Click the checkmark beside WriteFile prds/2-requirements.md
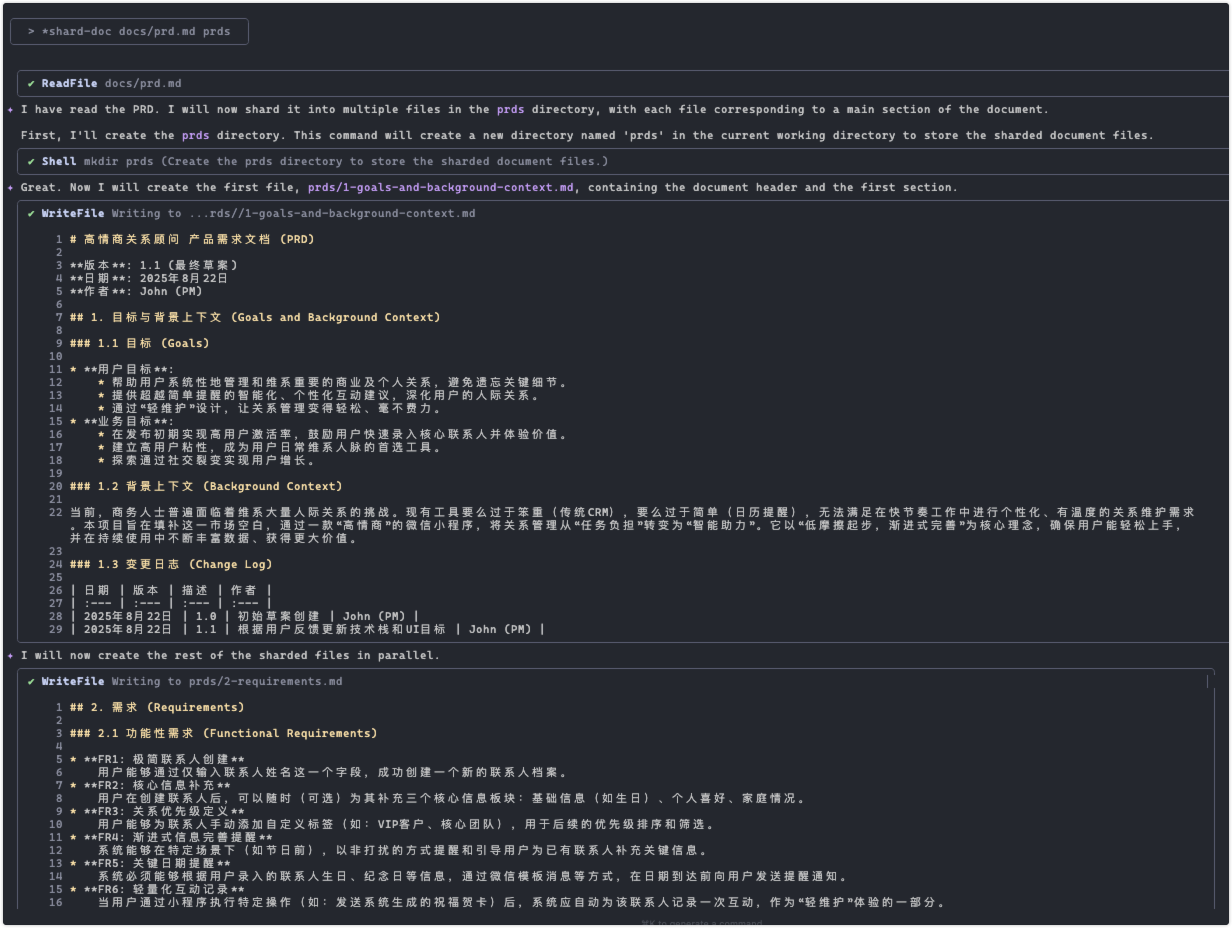The image size is (1232, 928). 32,682
